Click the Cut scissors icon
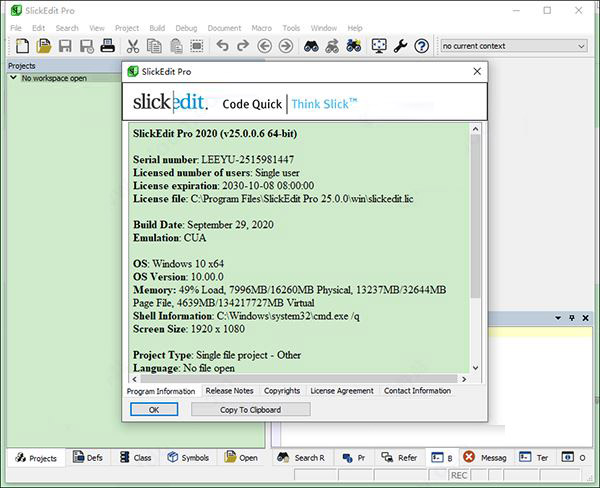 [x=133, y=46]
